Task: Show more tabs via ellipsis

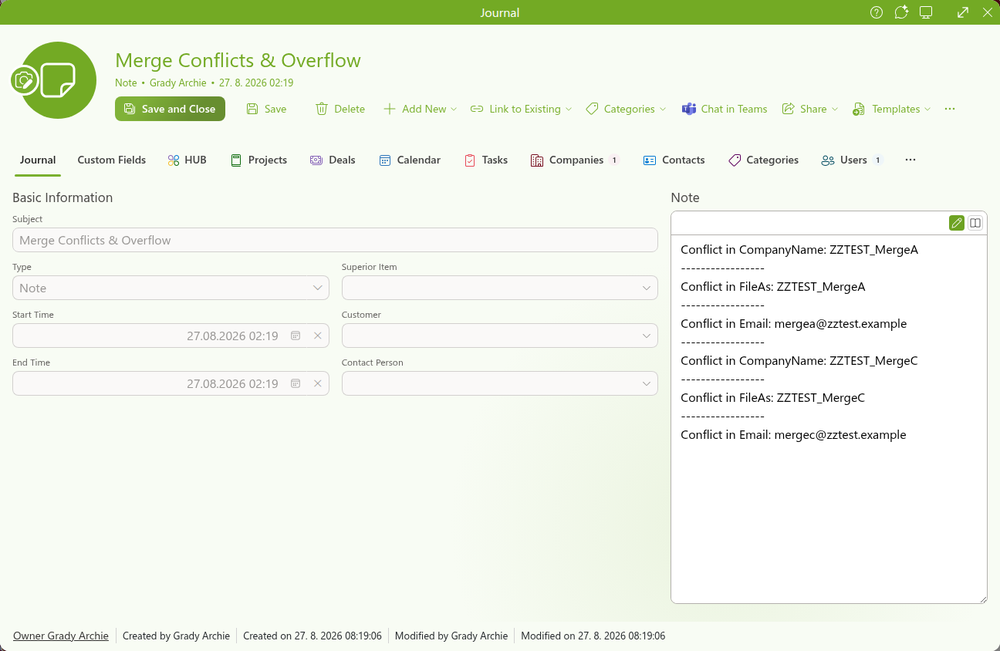Action: 910,160
